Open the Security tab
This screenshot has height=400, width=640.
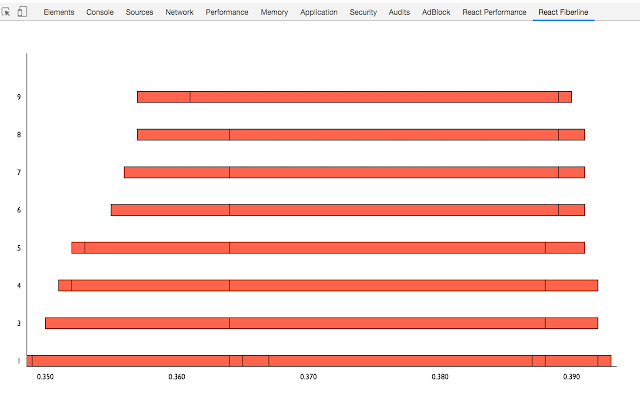[x=363, y=12]
